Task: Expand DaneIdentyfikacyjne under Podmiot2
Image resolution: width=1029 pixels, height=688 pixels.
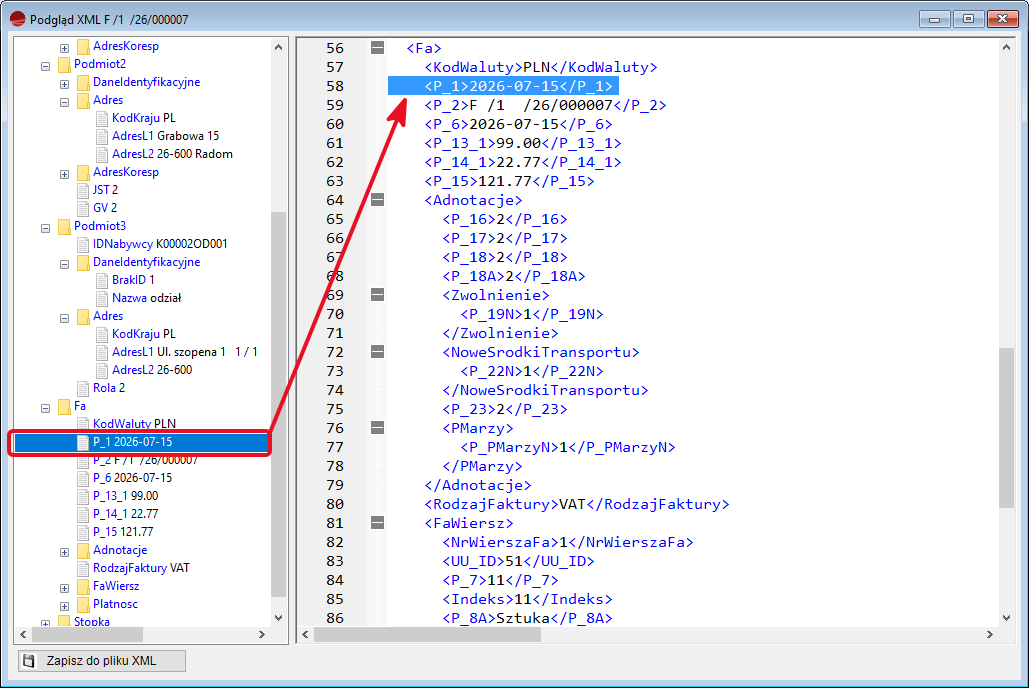Action: (x=64, y=84)
